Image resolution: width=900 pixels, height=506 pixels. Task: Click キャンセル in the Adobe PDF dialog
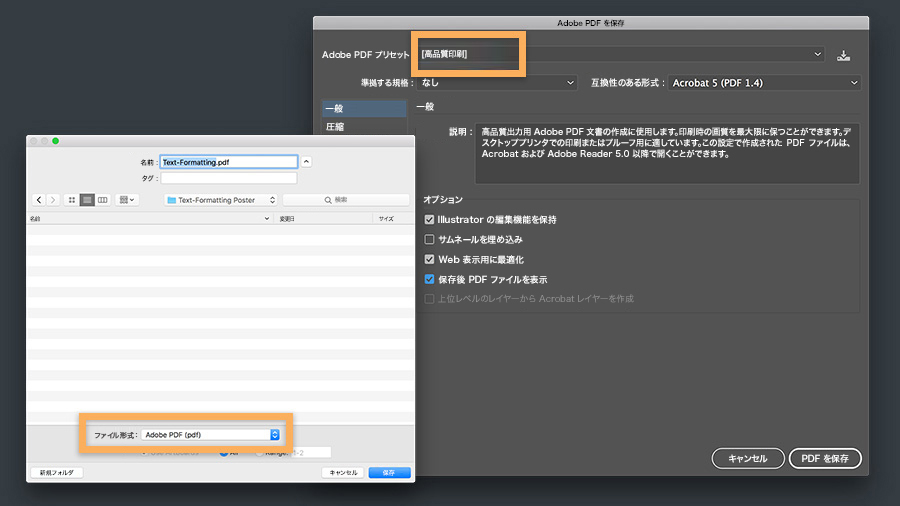[x=748, y=458]
